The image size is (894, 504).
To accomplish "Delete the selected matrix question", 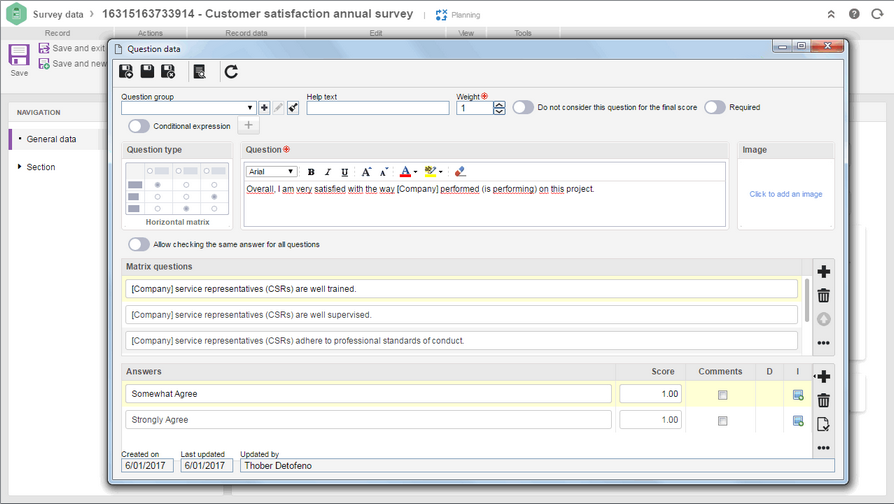I will 823,295.
